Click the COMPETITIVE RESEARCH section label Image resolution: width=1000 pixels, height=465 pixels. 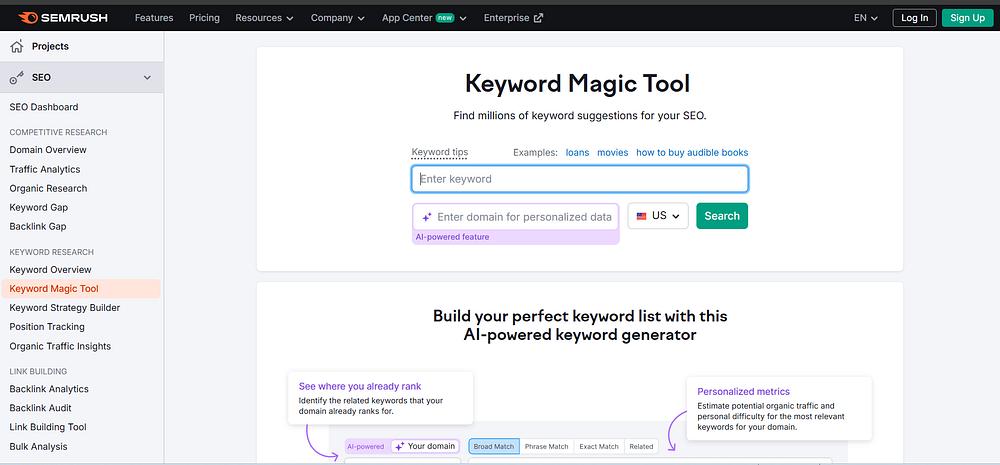point(58,132)
